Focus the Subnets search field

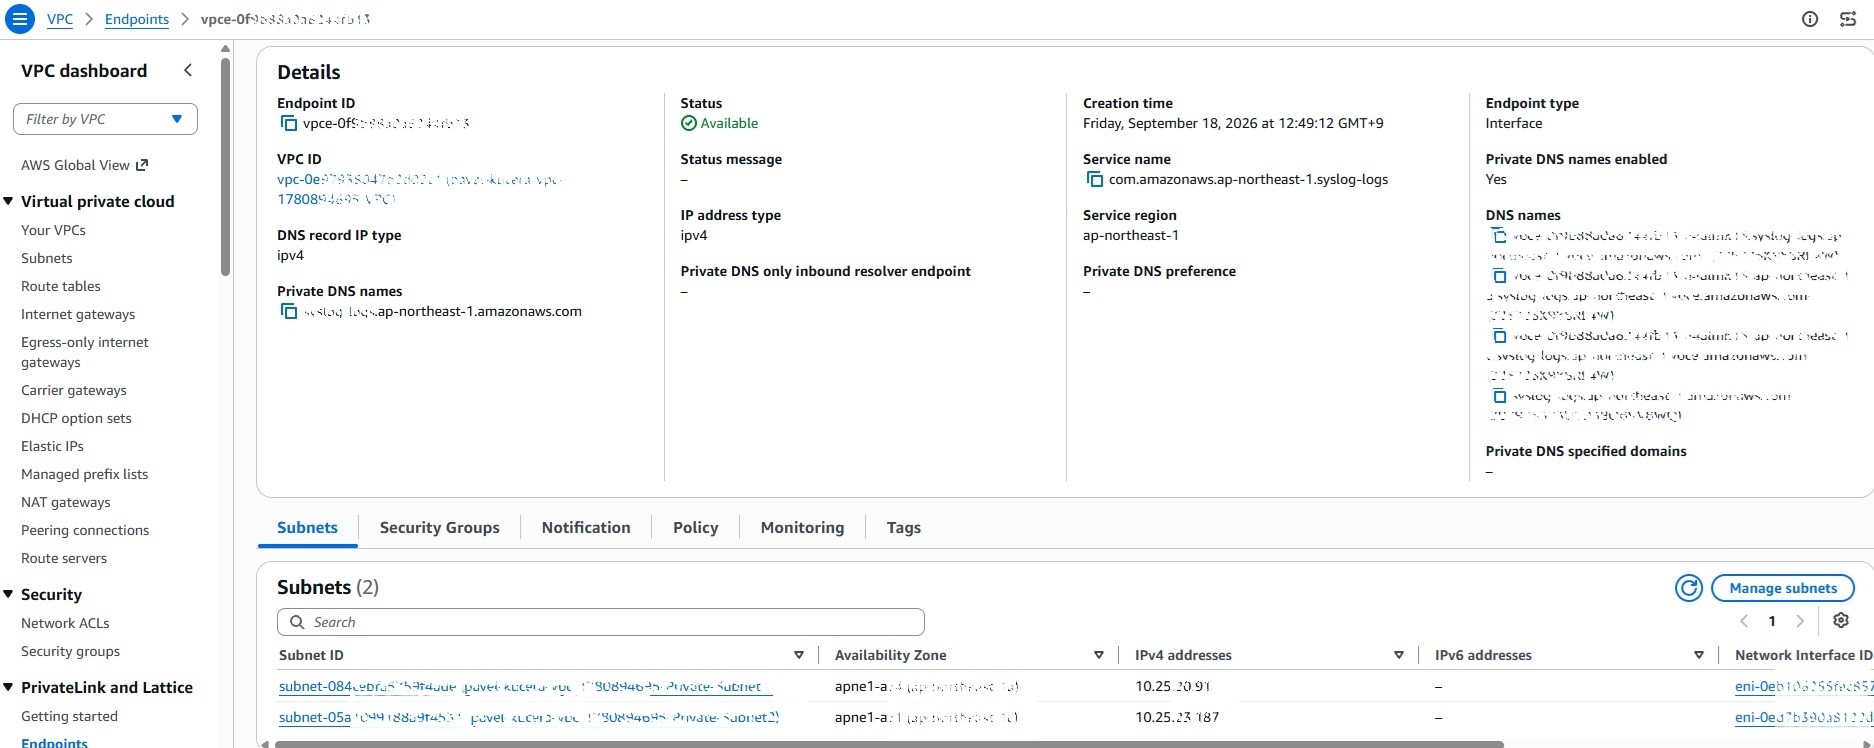coord(601,622)
